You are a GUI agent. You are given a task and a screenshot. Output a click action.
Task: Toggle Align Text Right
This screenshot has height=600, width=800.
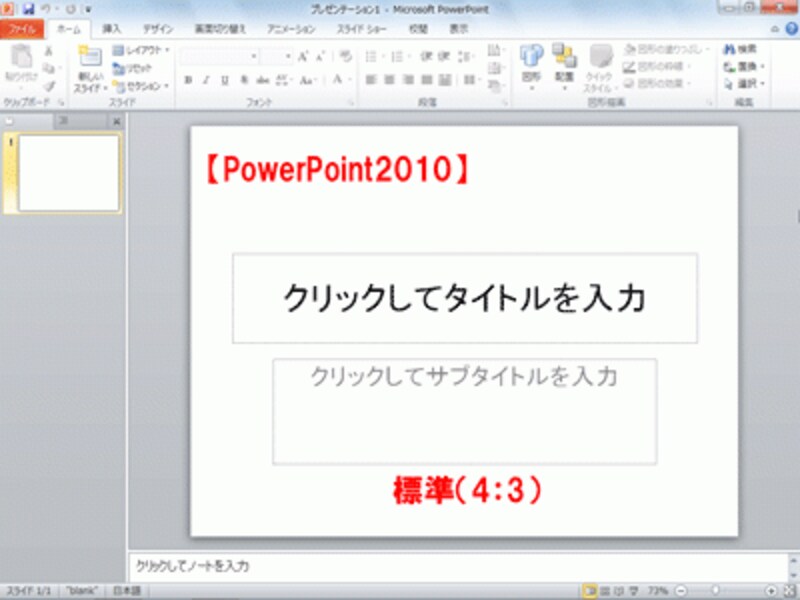click(x=408, y=80)
